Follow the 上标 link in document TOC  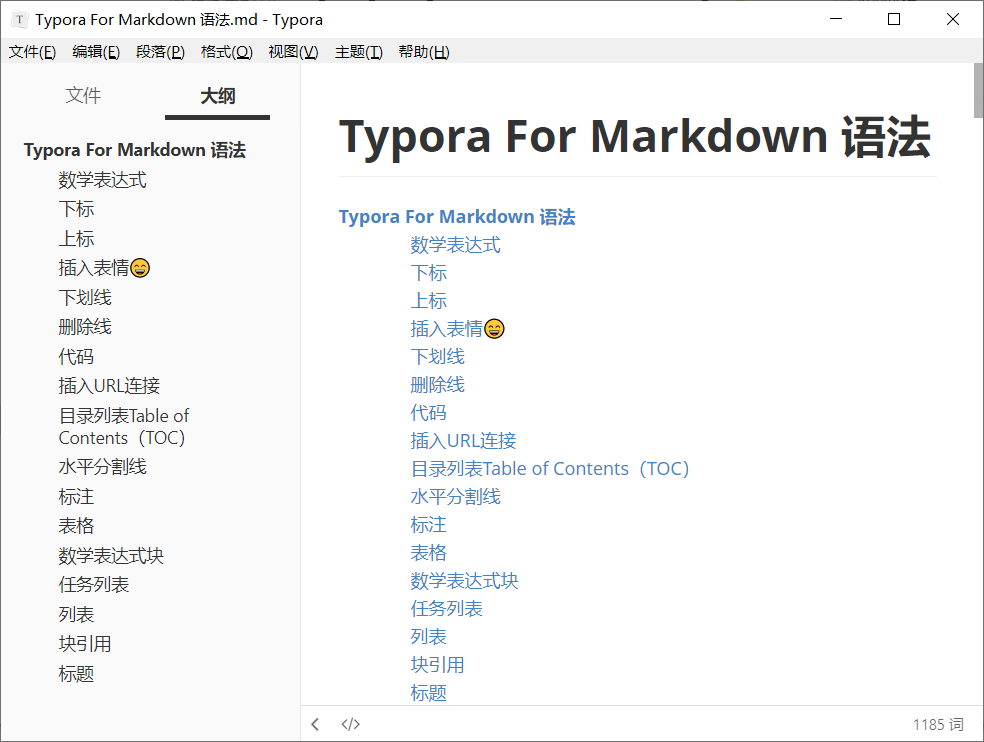[x=429, y=301]
